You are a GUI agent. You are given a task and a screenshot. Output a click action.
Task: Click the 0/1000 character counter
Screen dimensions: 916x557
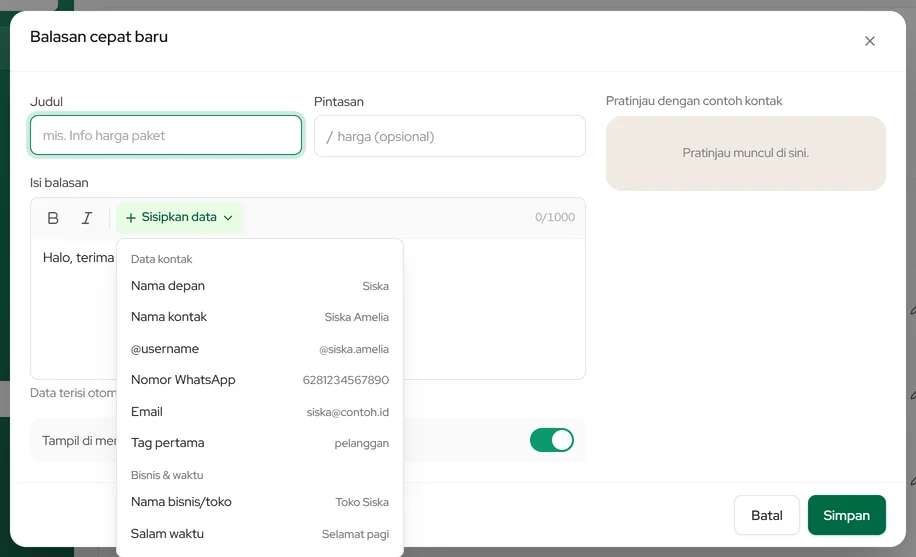pyautogui.click(x=554, y=217)
